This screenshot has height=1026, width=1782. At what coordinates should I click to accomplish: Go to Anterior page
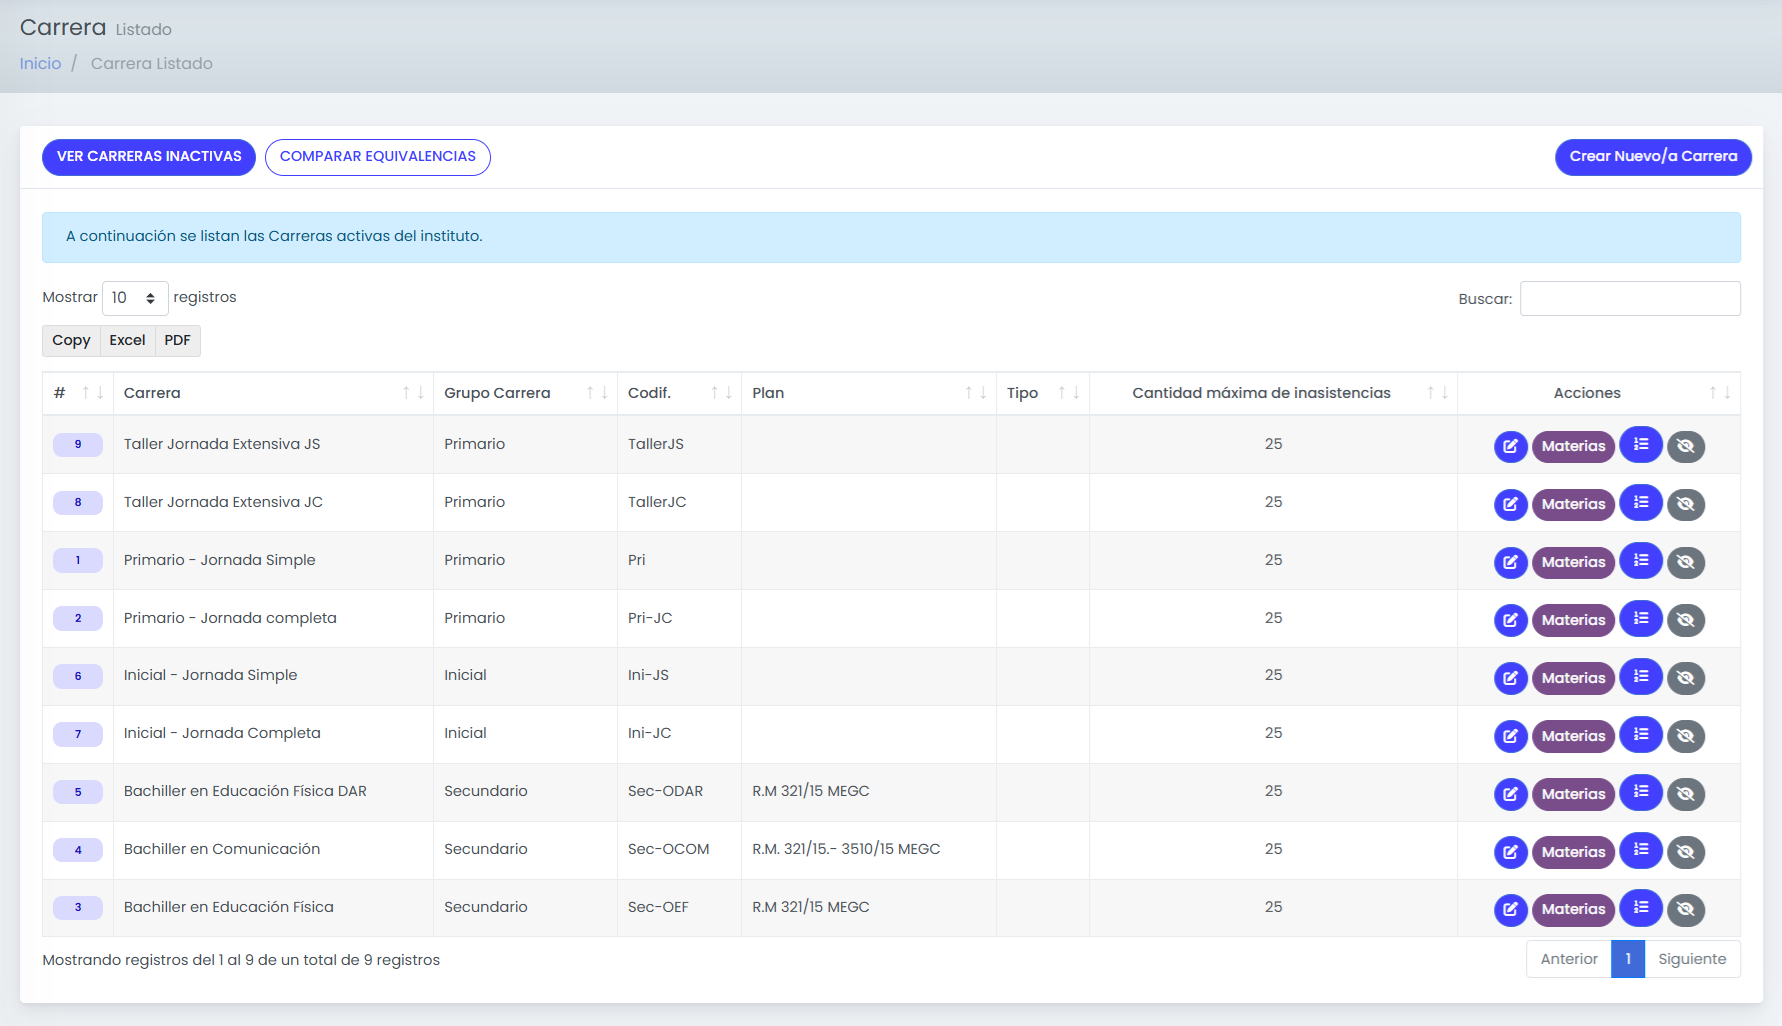click(1569, 959)
